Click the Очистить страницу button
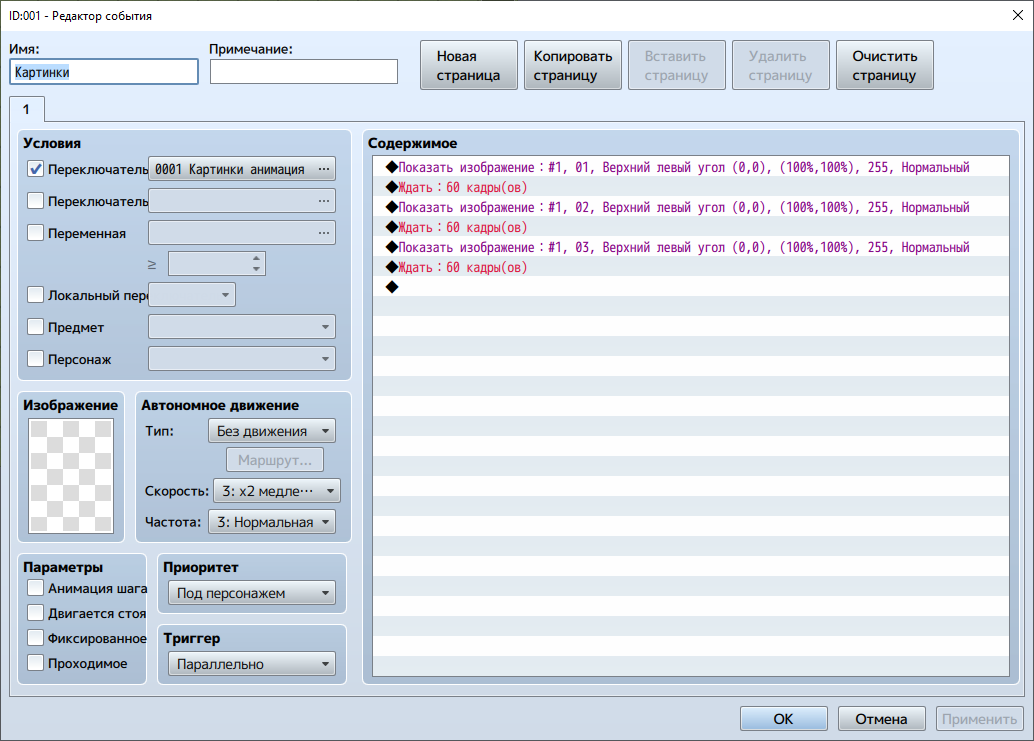This screenshot has width=1034, height=741. tap(884, 65)
